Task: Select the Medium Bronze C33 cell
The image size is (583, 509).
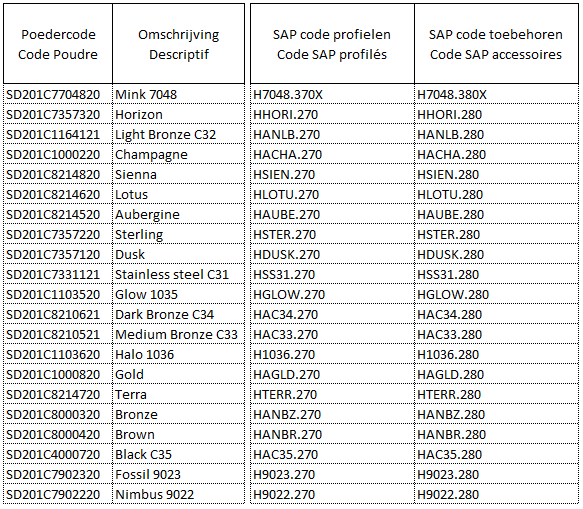Action: 178,335
